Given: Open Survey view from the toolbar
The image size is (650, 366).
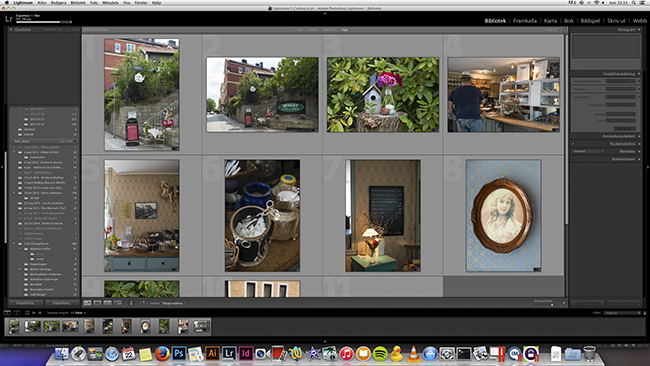Looking at the screenshot, I should click(118, 303).
